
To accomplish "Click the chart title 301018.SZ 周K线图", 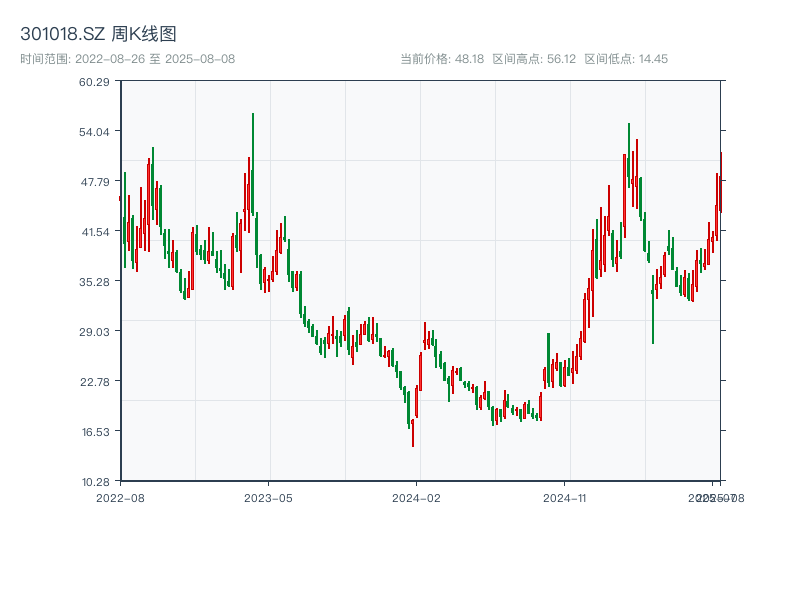I will [x=98, y=34].
